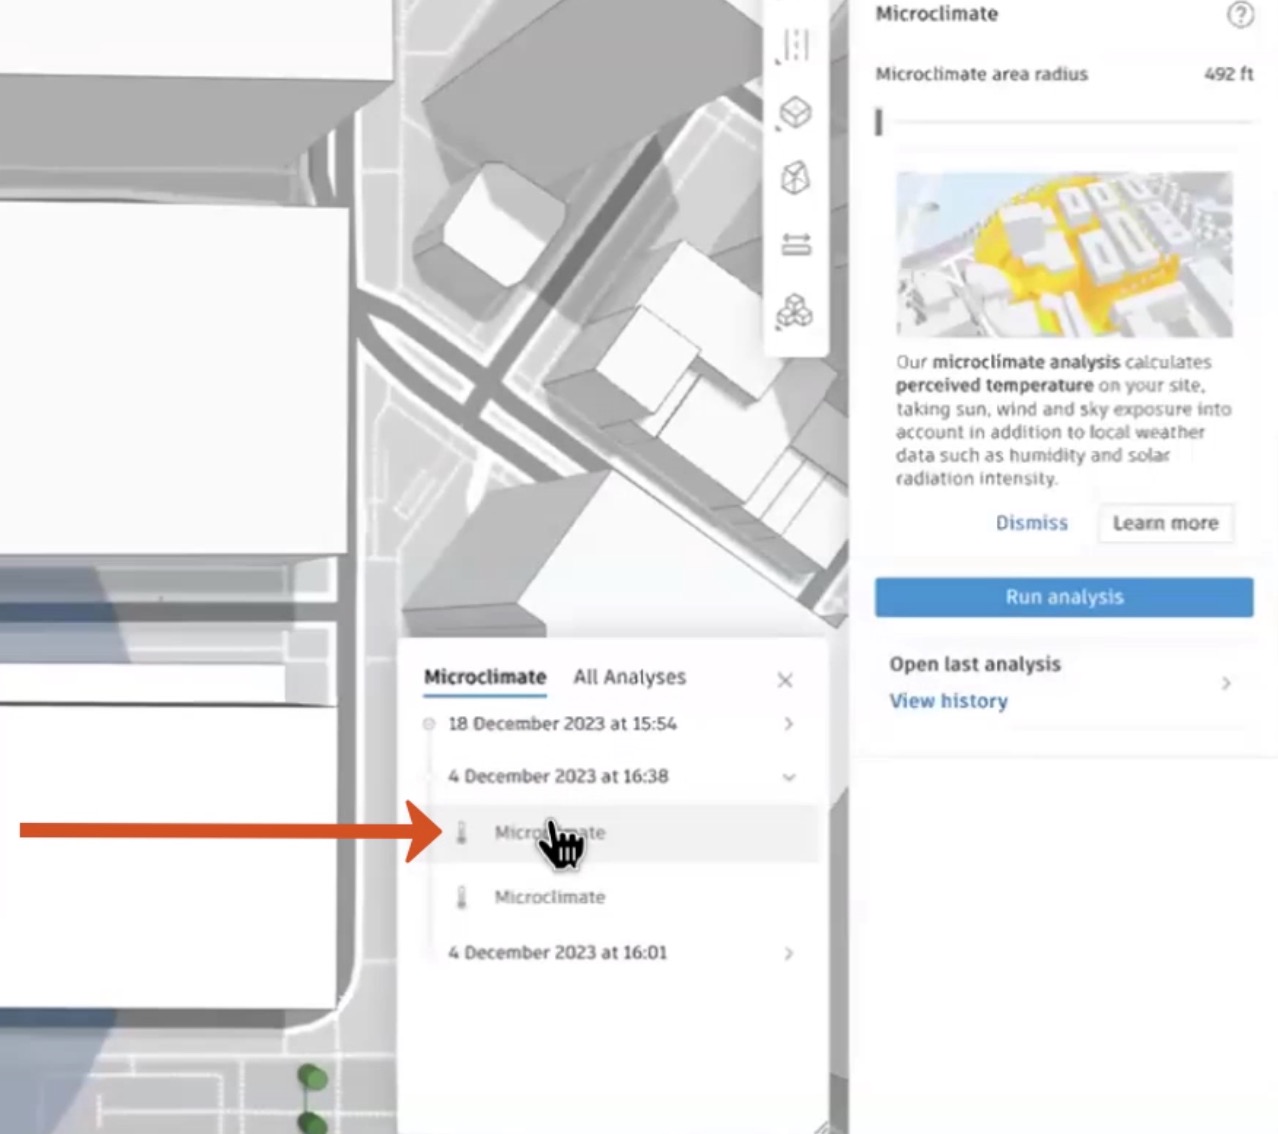Select the measure width tool with arrows

[796, 244]
